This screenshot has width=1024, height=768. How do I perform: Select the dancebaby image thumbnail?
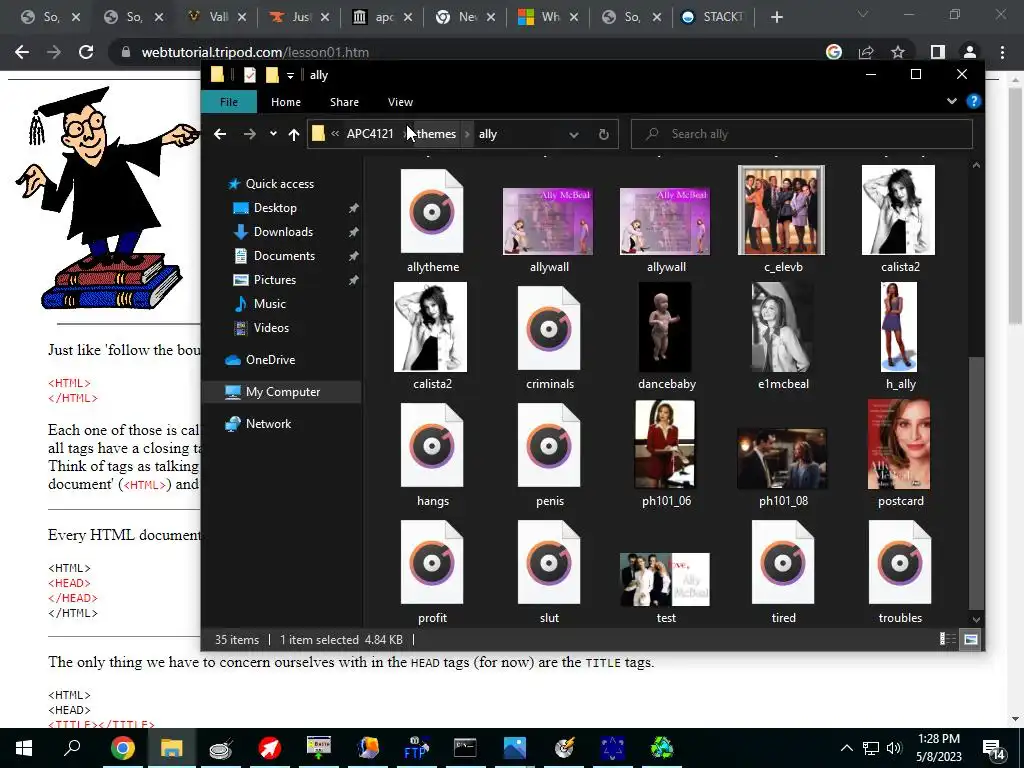(665, 327)
